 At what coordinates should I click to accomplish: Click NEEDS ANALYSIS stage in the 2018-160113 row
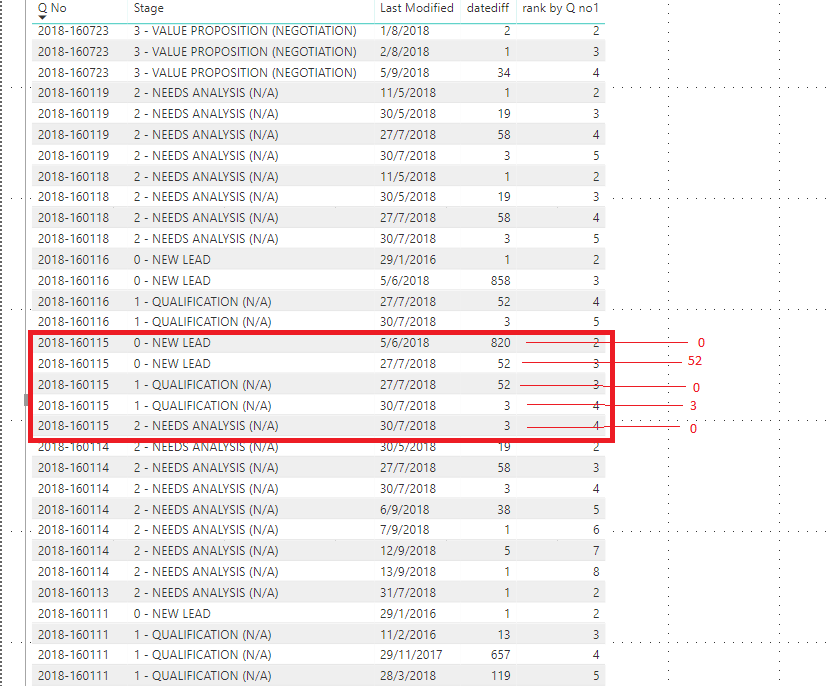coord(206,593)
